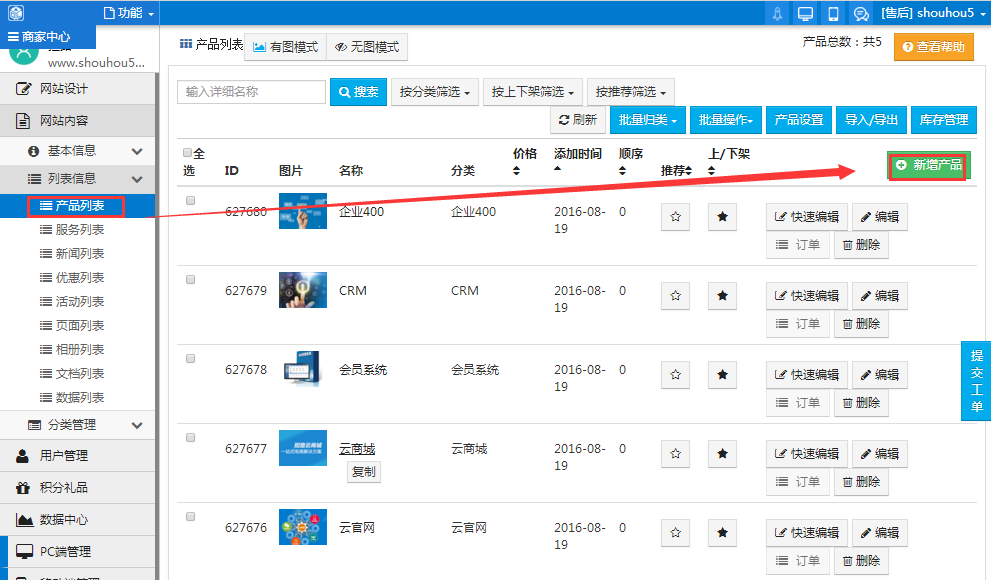The width and height of the screenshot is (991, 580).
Task: Switch to 无图模式 view tab
Action: [x=367, y=47]
